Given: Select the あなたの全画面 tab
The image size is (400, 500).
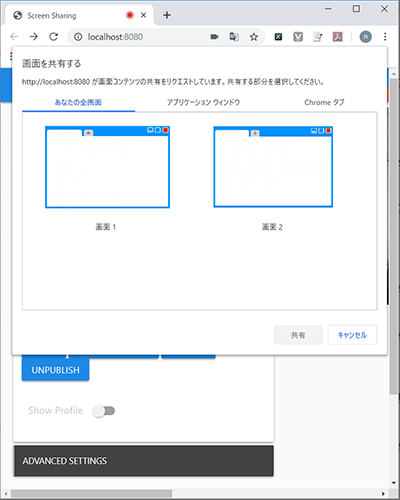Looking at the screenshot, I should pyautogui.click(x=78, y=102).
